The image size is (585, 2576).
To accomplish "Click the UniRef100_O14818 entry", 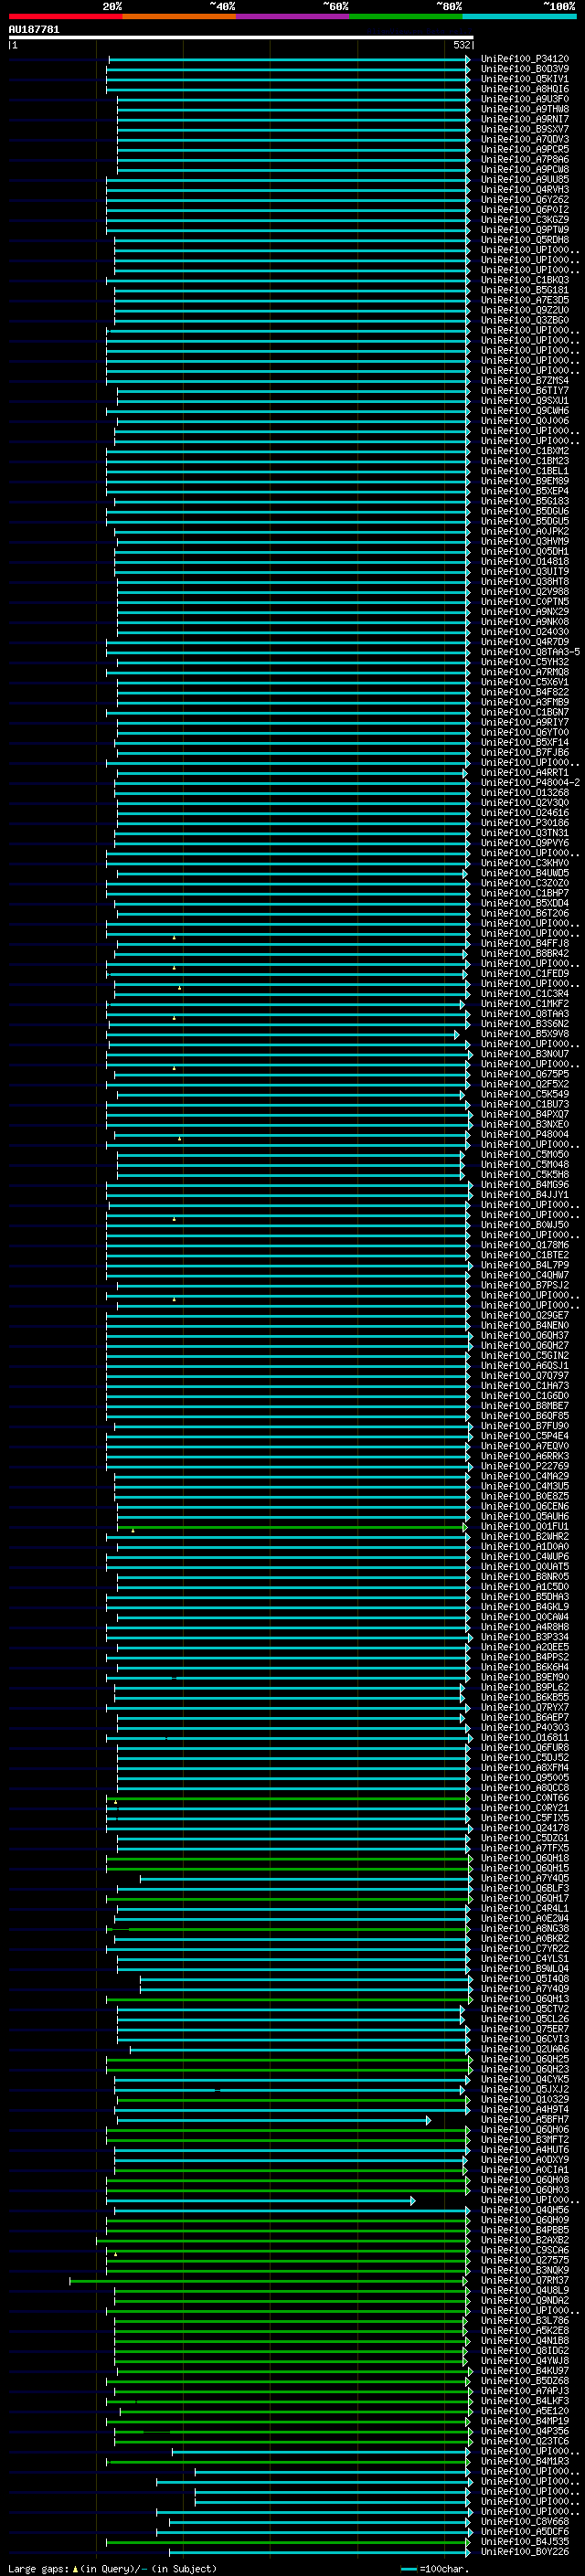I will 525,561.
